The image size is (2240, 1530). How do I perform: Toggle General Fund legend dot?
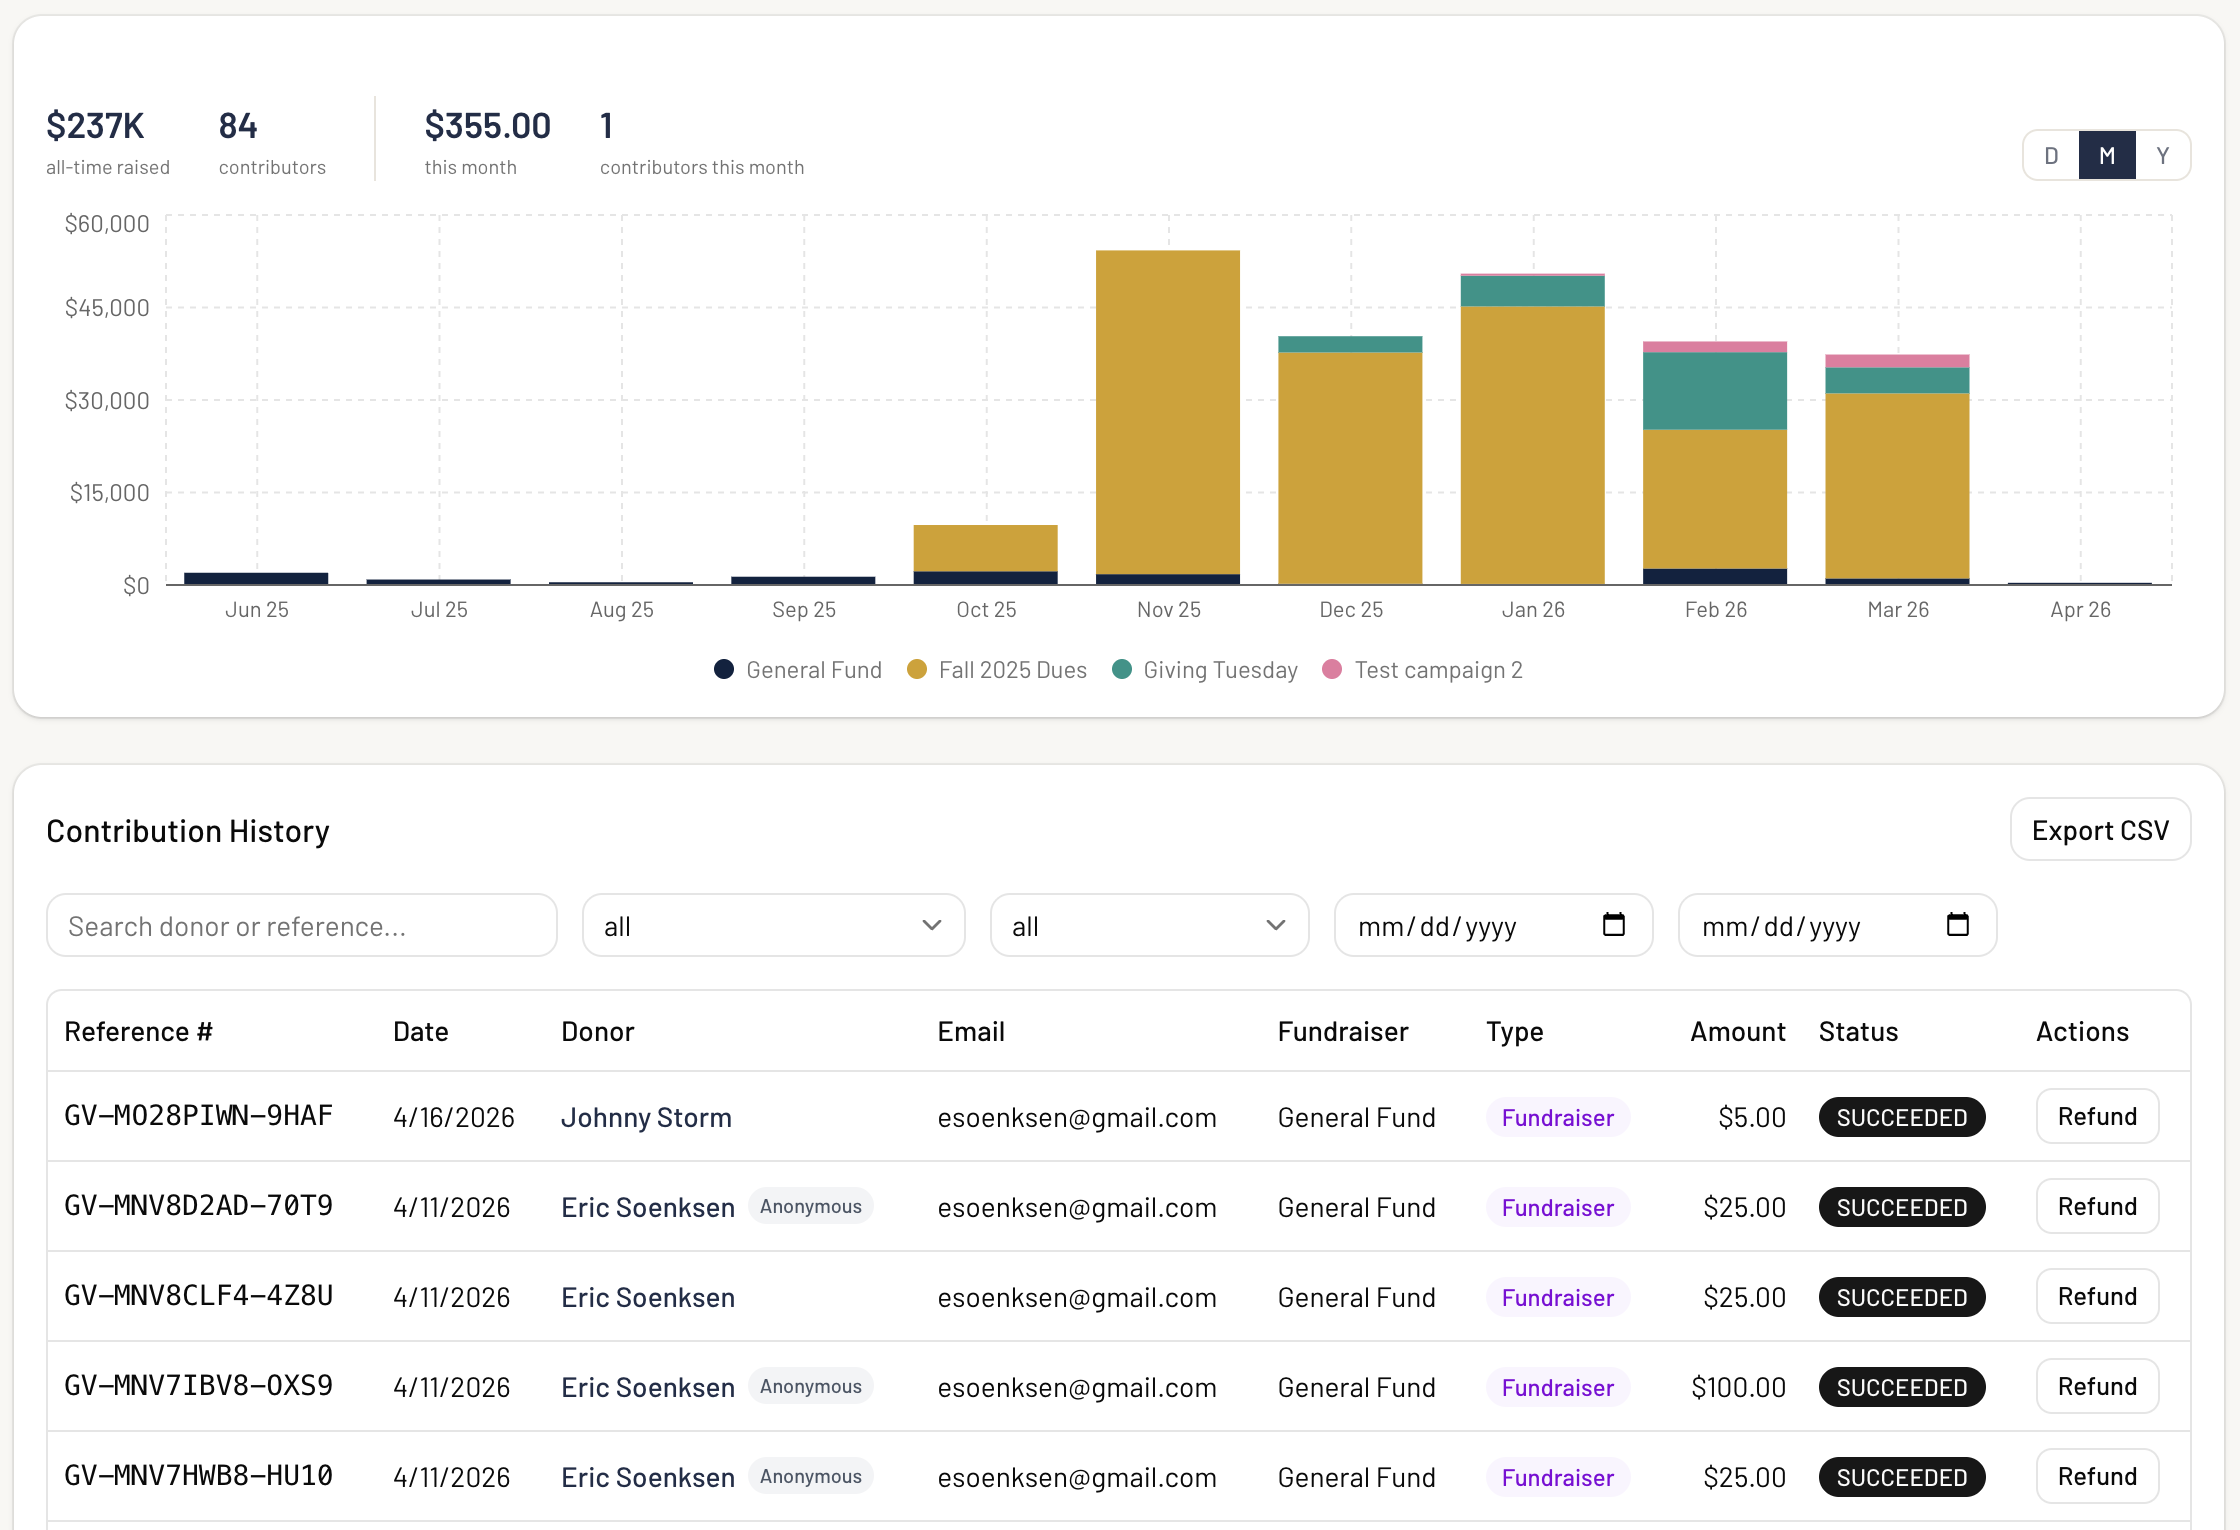pos(724,670)
